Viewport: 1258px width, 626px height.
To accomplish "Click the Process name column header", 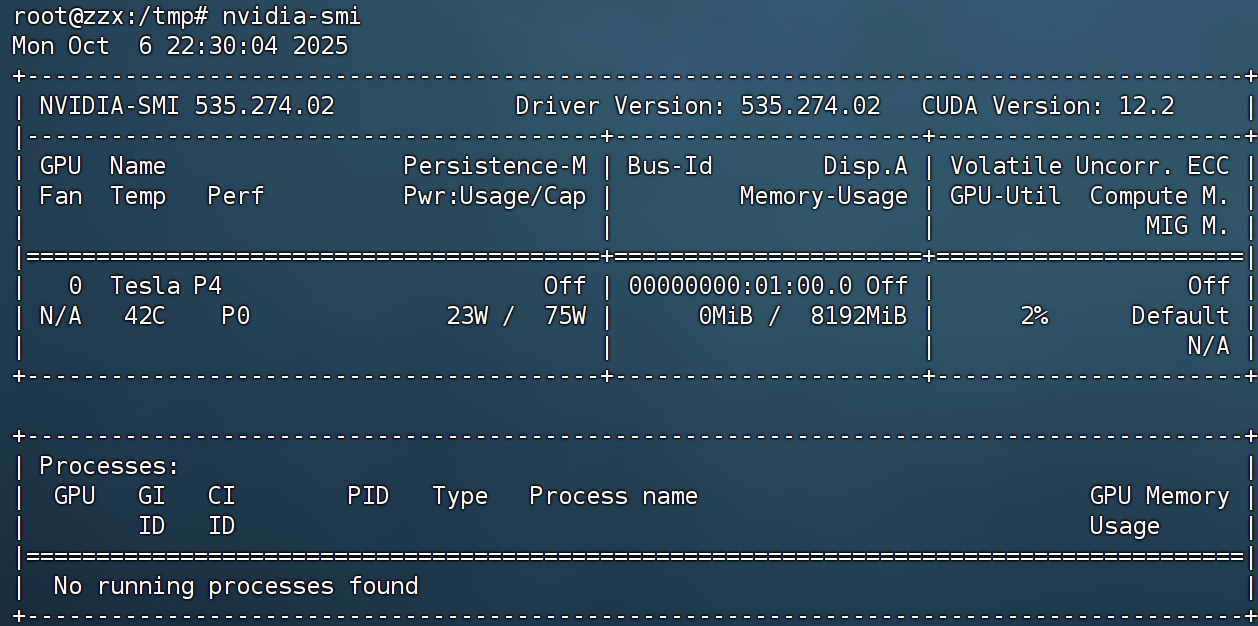I will click(613, 496).
